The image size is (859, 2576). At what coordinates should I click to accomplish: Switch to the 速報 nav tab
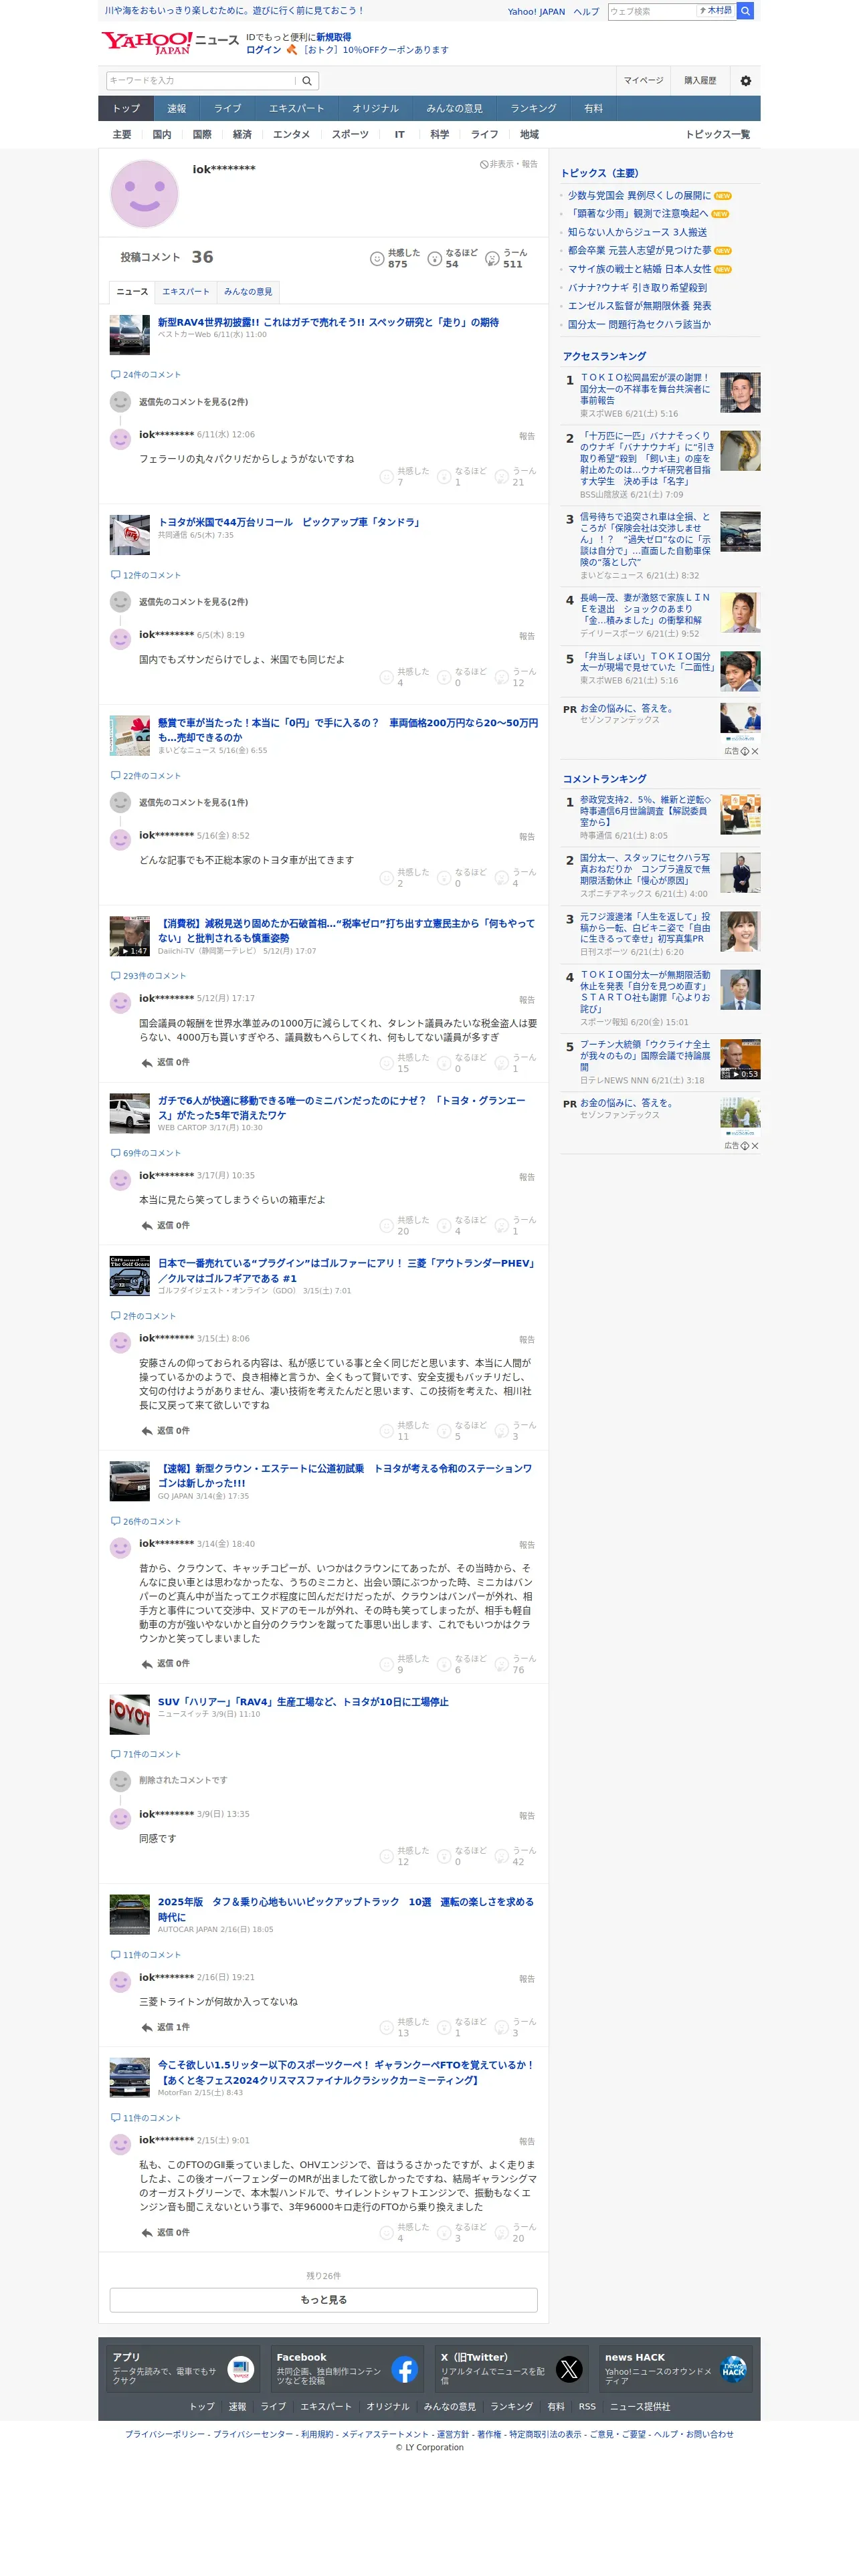[176, 109]
